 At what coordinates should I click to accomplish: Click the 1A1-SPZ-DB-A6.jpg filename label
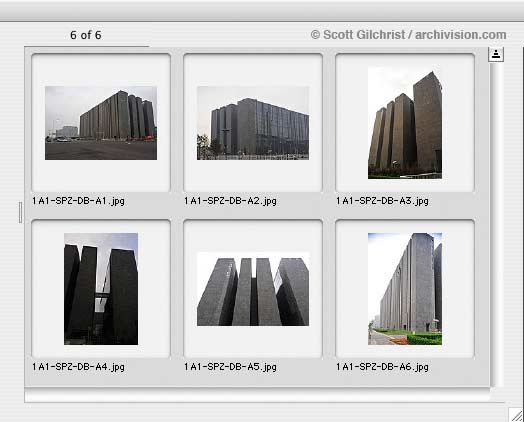tap(382, 367)
